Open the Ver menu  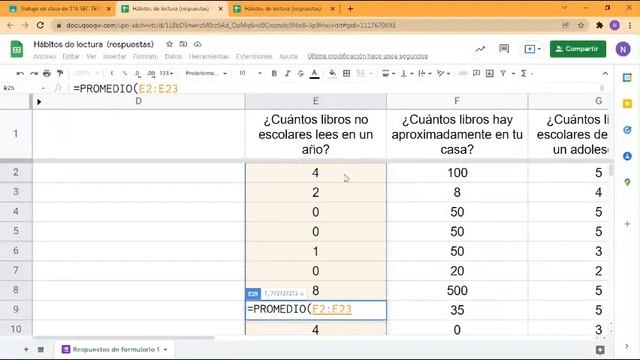pyautogui.click(x=91, y=56)
